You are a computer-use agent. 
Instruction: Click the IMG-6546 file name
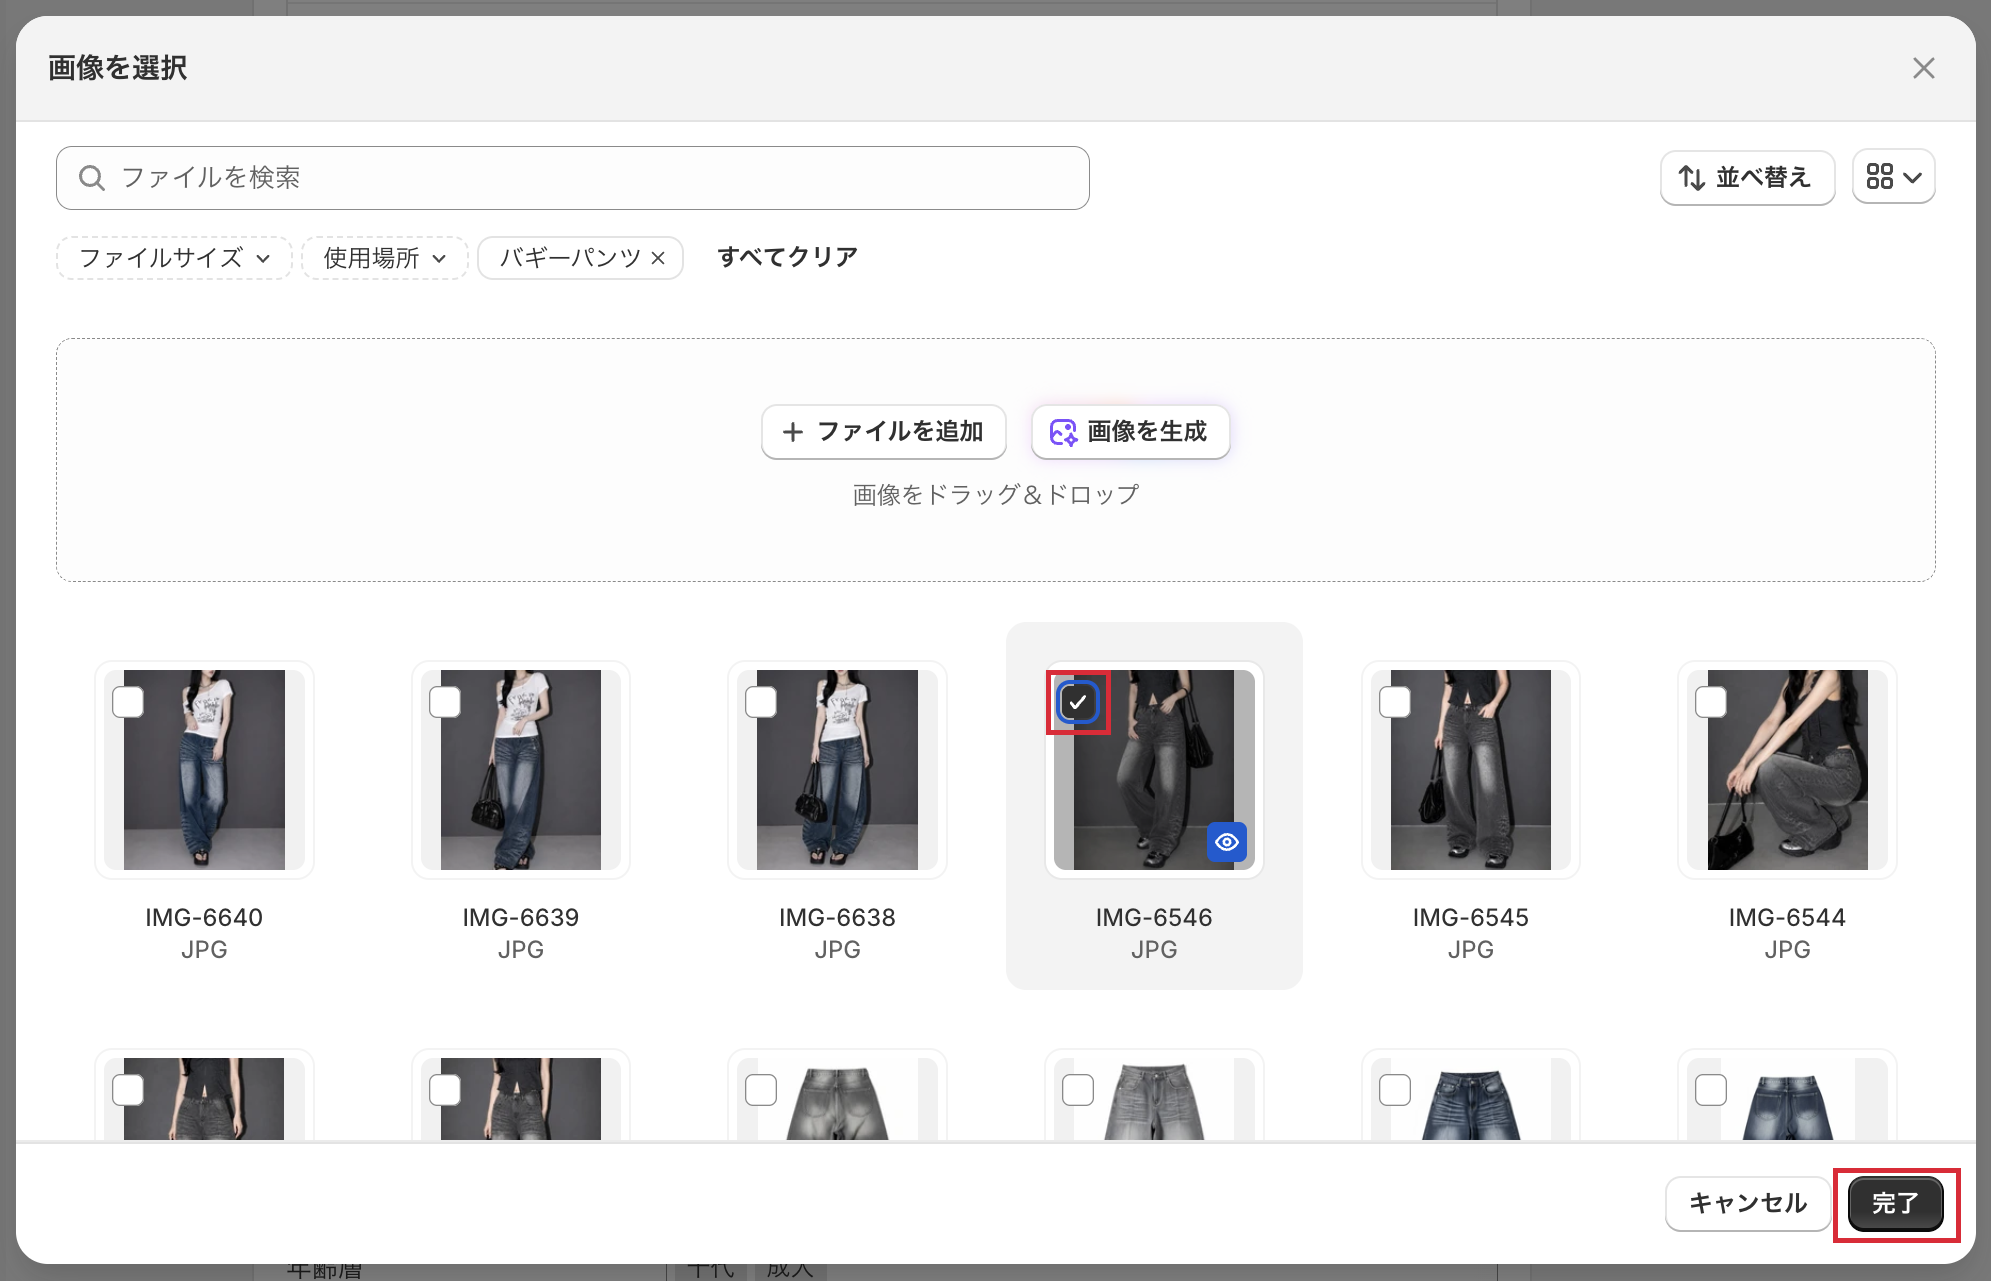click(x=1154, y=917)
